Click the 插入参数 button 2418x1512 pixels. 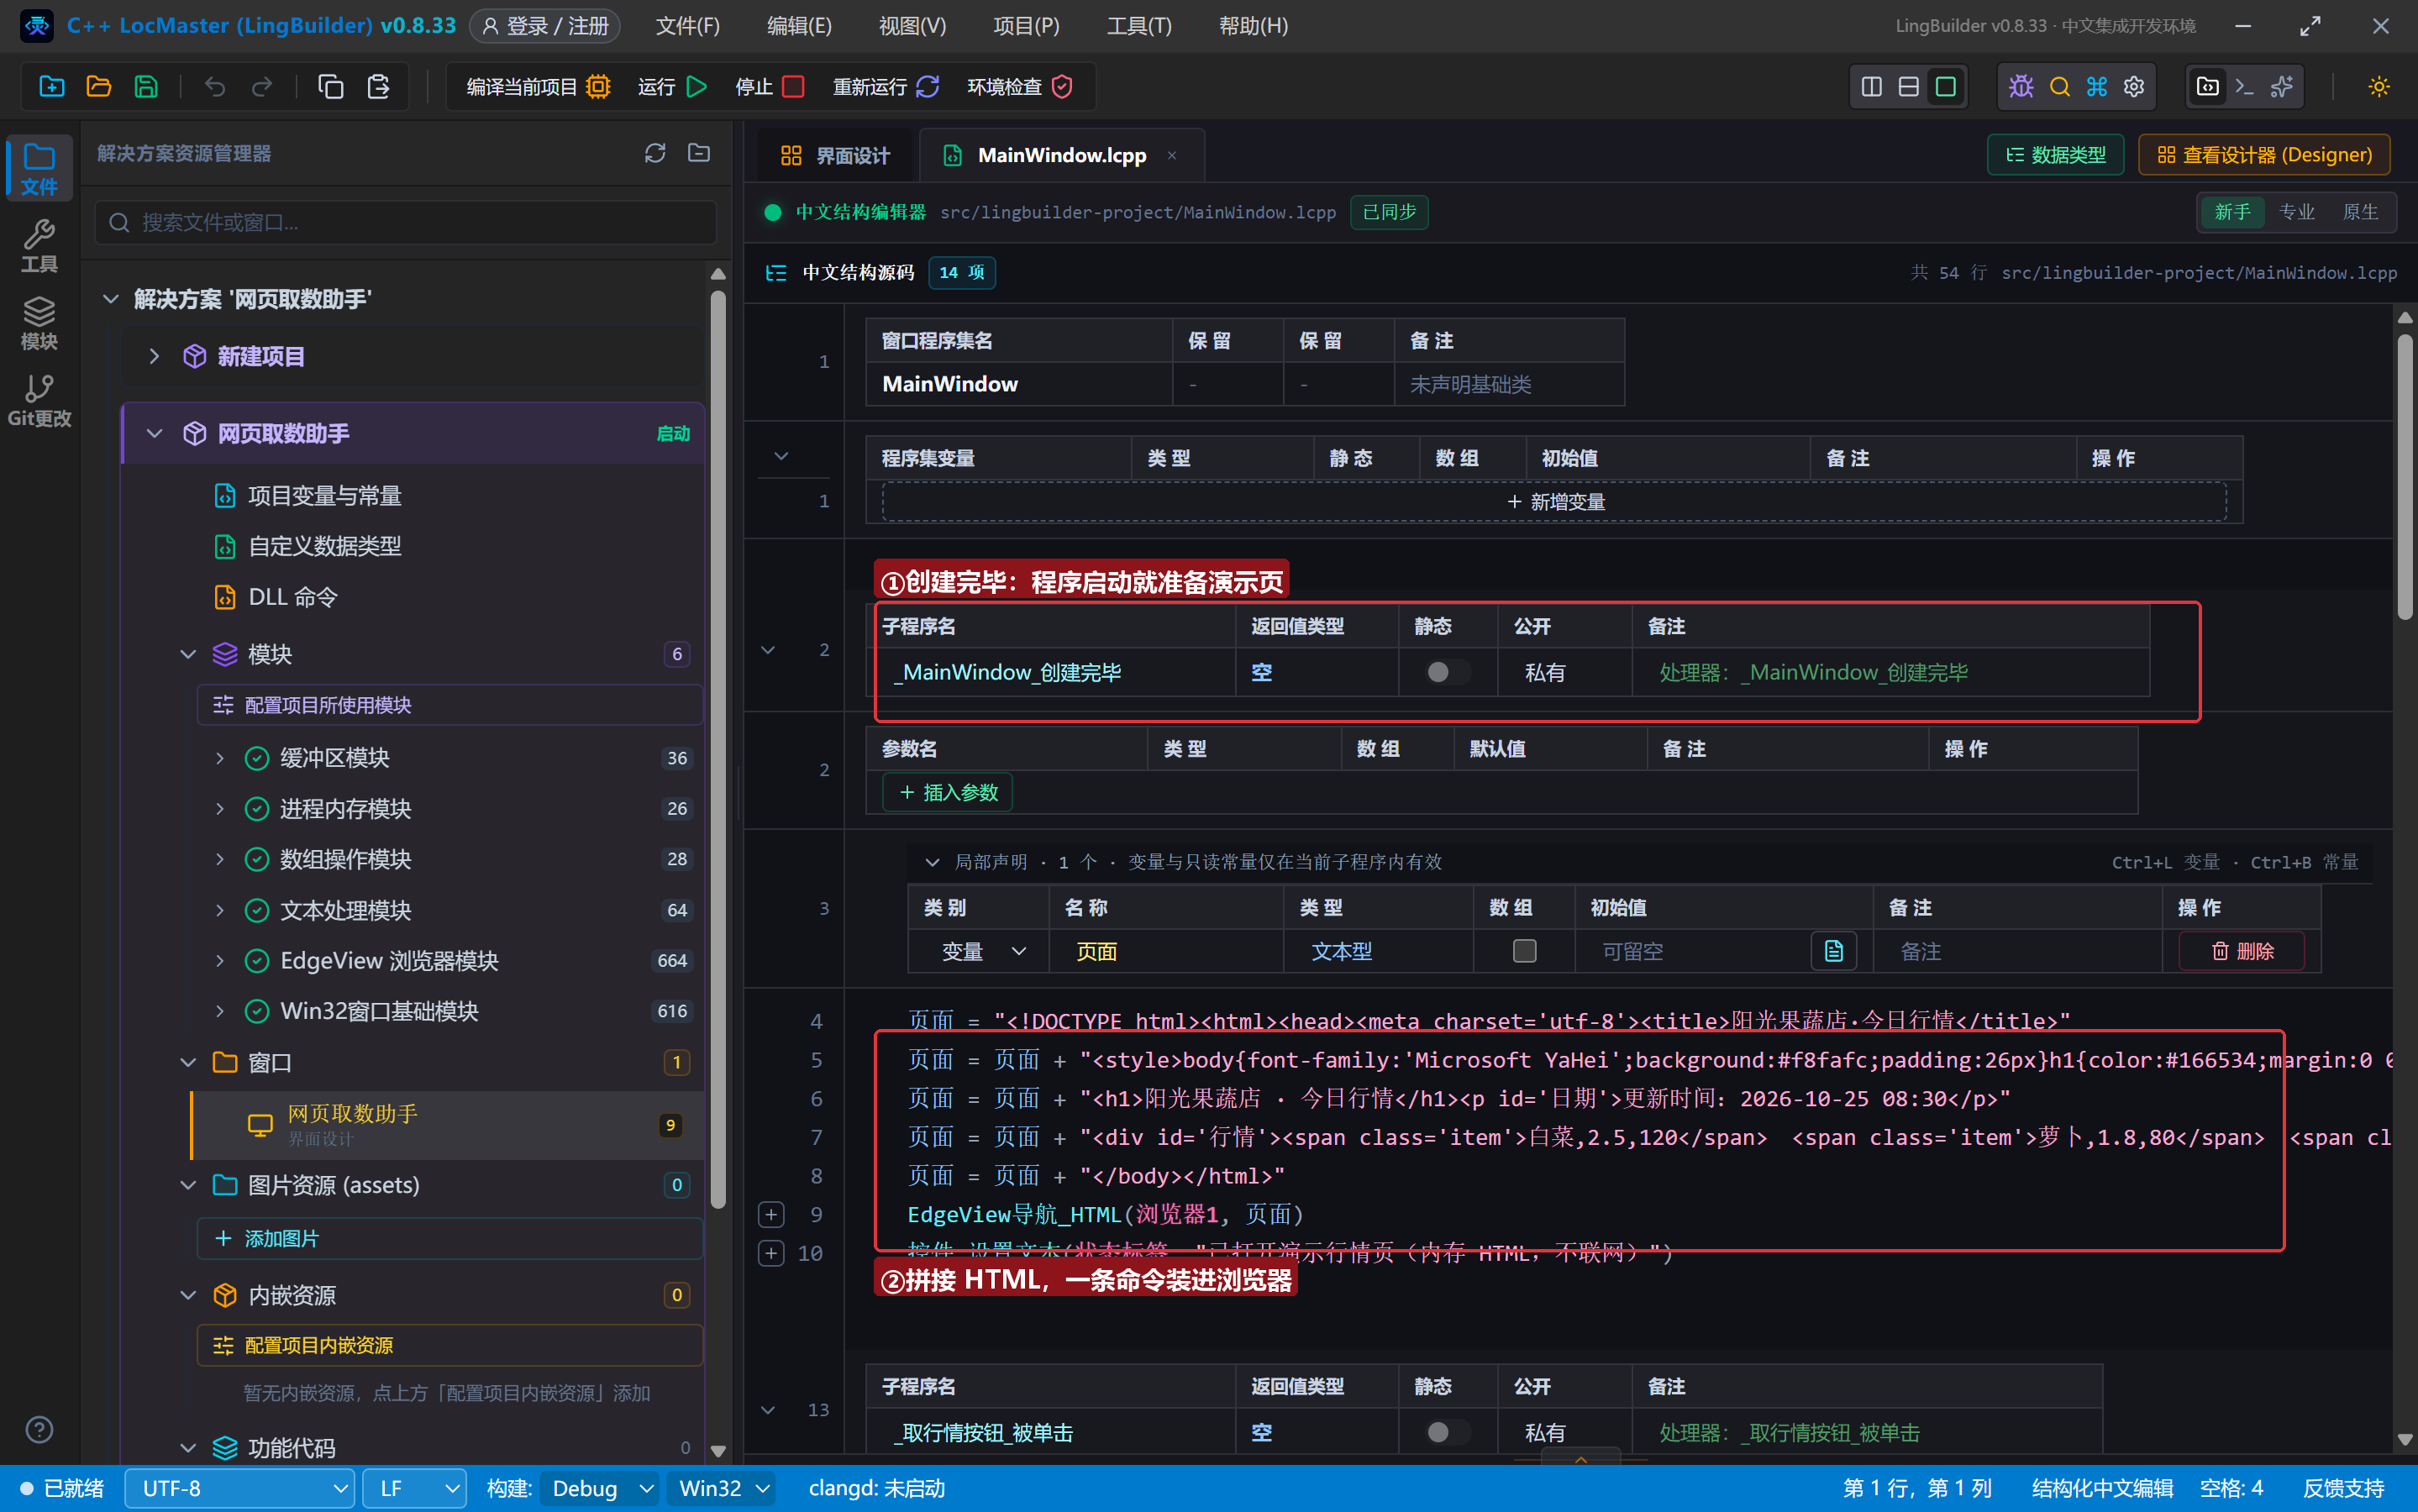(947, 792)
